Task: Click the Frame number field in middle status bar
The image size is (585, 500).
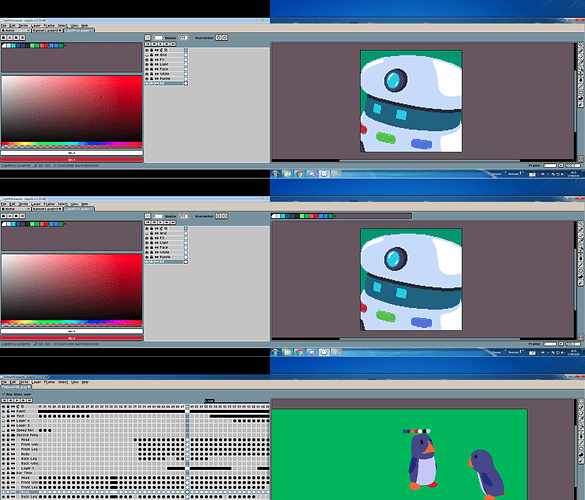Action: pos(550,344)
